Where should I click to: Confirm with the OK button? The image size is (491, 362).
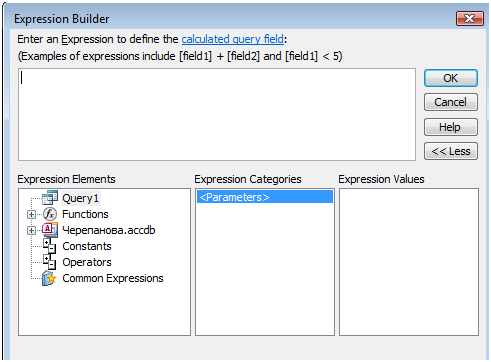pyautogui.click(x=451, y=78)
